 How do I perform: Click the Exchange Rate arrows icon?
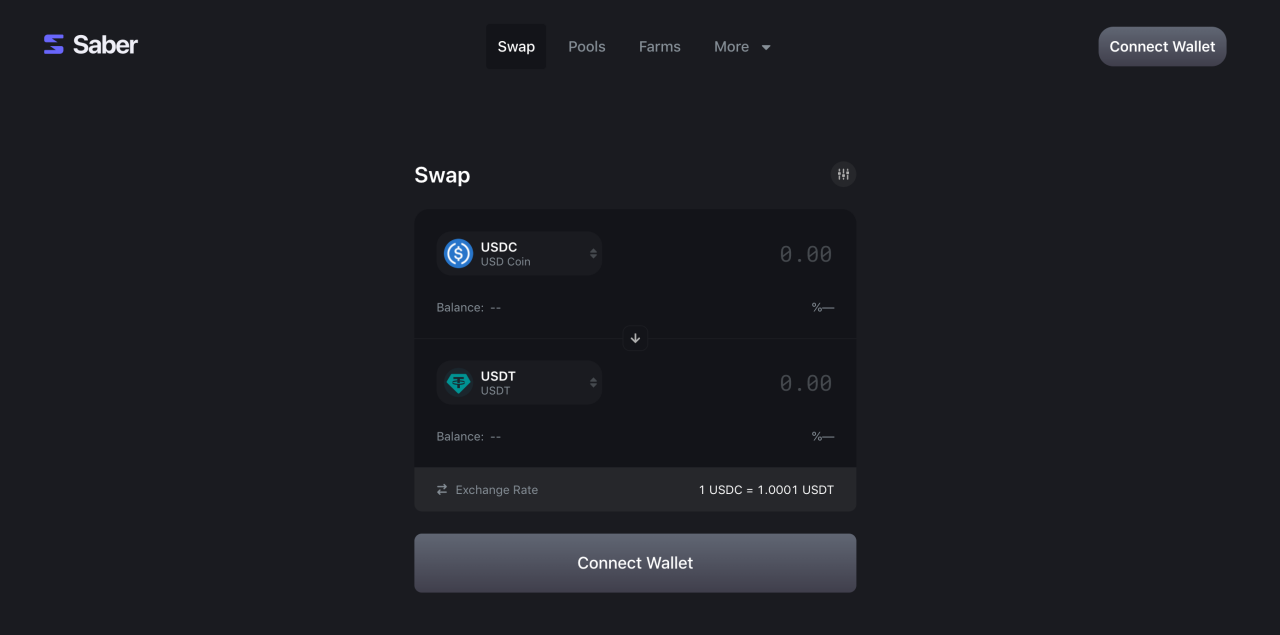pyautogui.click(x=442, y=490)
